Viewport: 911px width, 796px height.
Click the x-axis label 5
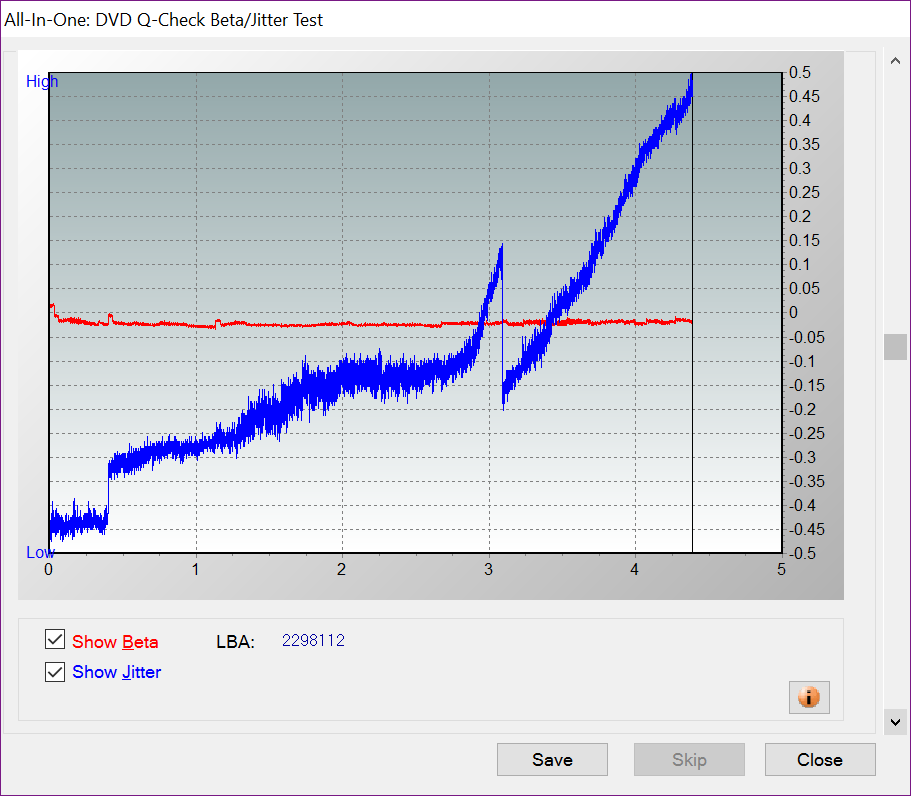780,570
